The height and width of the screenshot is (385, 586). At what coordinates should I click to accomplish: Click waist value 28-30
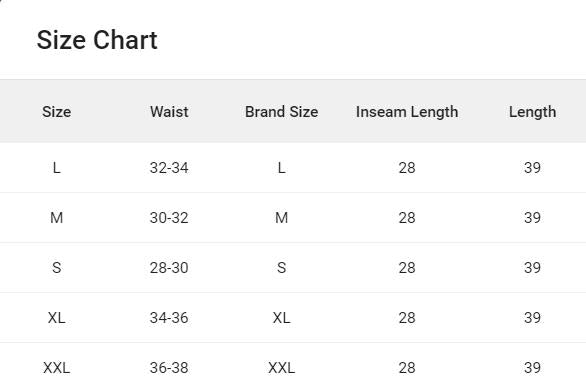point(169,268)
